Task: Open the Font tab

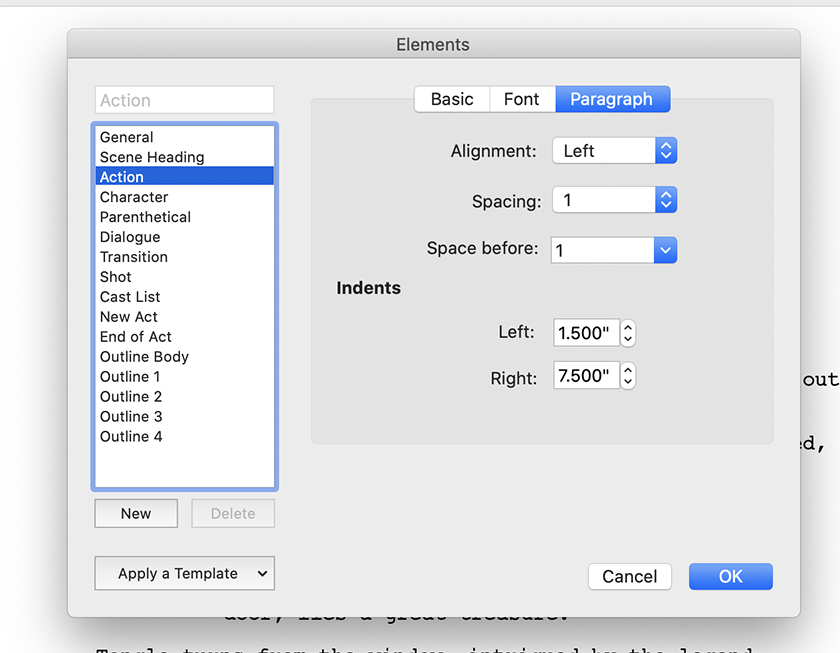Action: coord(521,99)
